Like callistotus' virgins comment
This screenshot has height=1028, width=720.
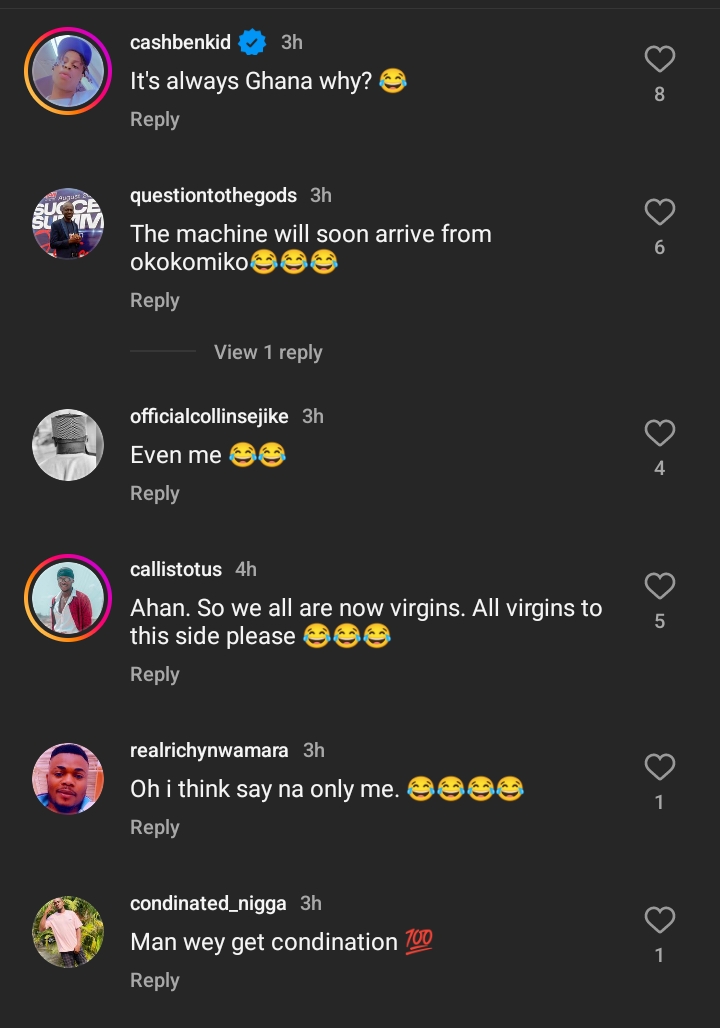point(659,587)
